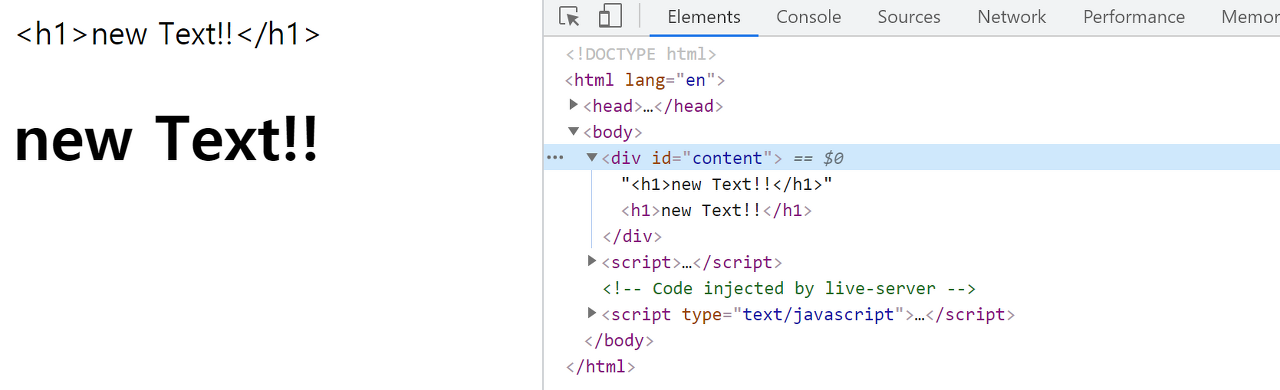Screen dimensions: 1280x390
Task: Select the DOCTYPE html line
Action: (x=641, y=54)
